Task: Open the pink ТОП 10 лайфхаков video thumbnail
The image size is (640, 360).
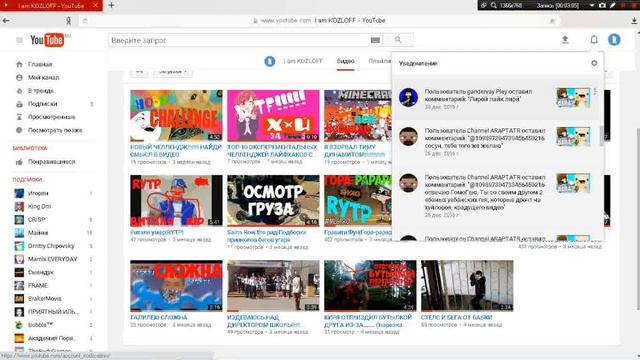Action: pos(273,116)
